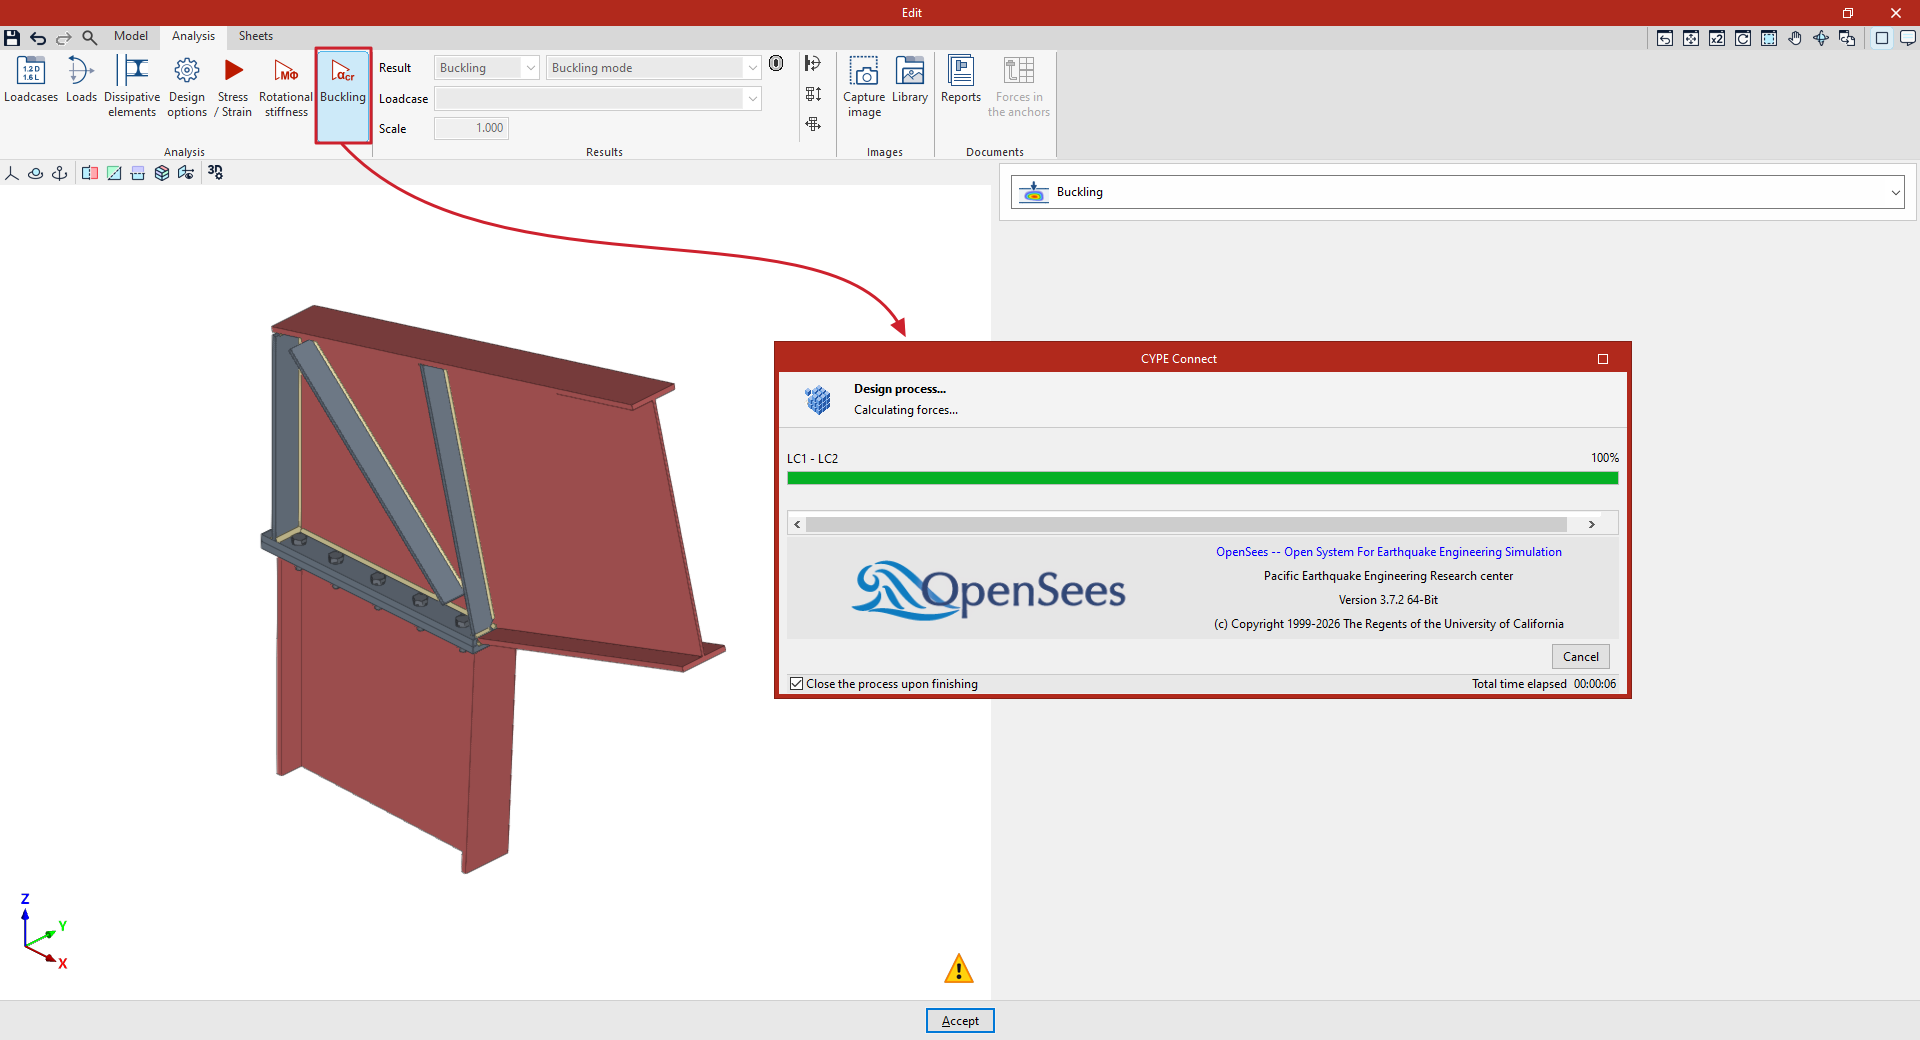Click the yellow warning triangle
This screenshot has width=1920, height=1040.
[x=959, y=968]
